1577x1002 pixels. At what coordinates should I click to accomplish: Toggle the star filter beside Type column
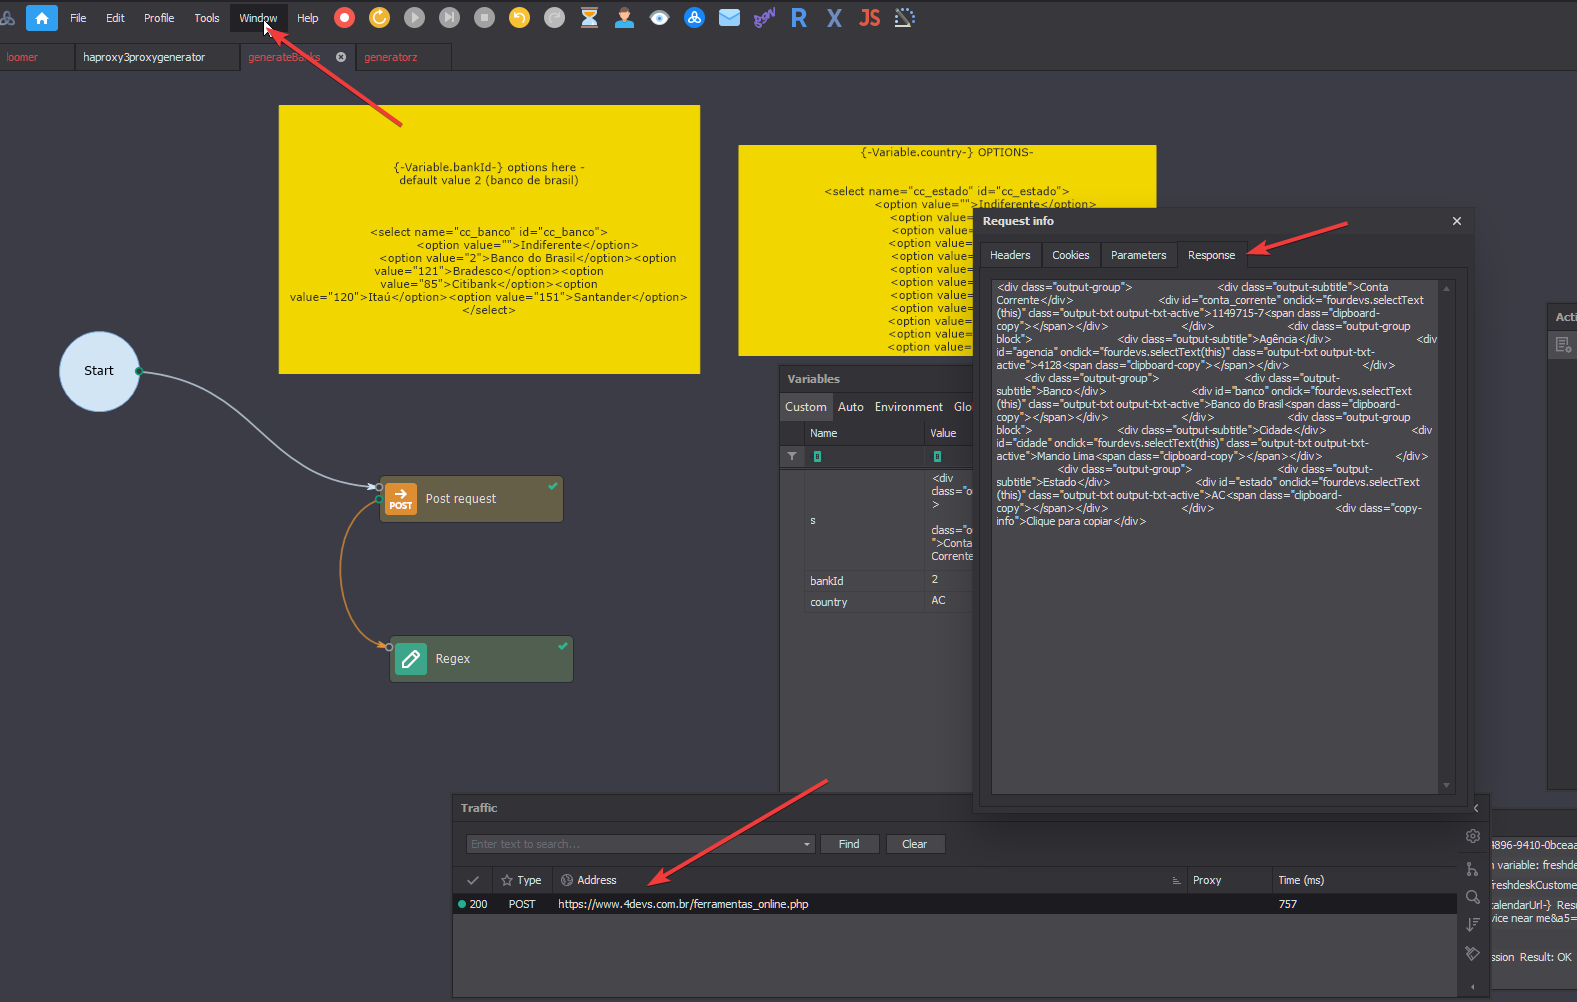click(507, 880)
